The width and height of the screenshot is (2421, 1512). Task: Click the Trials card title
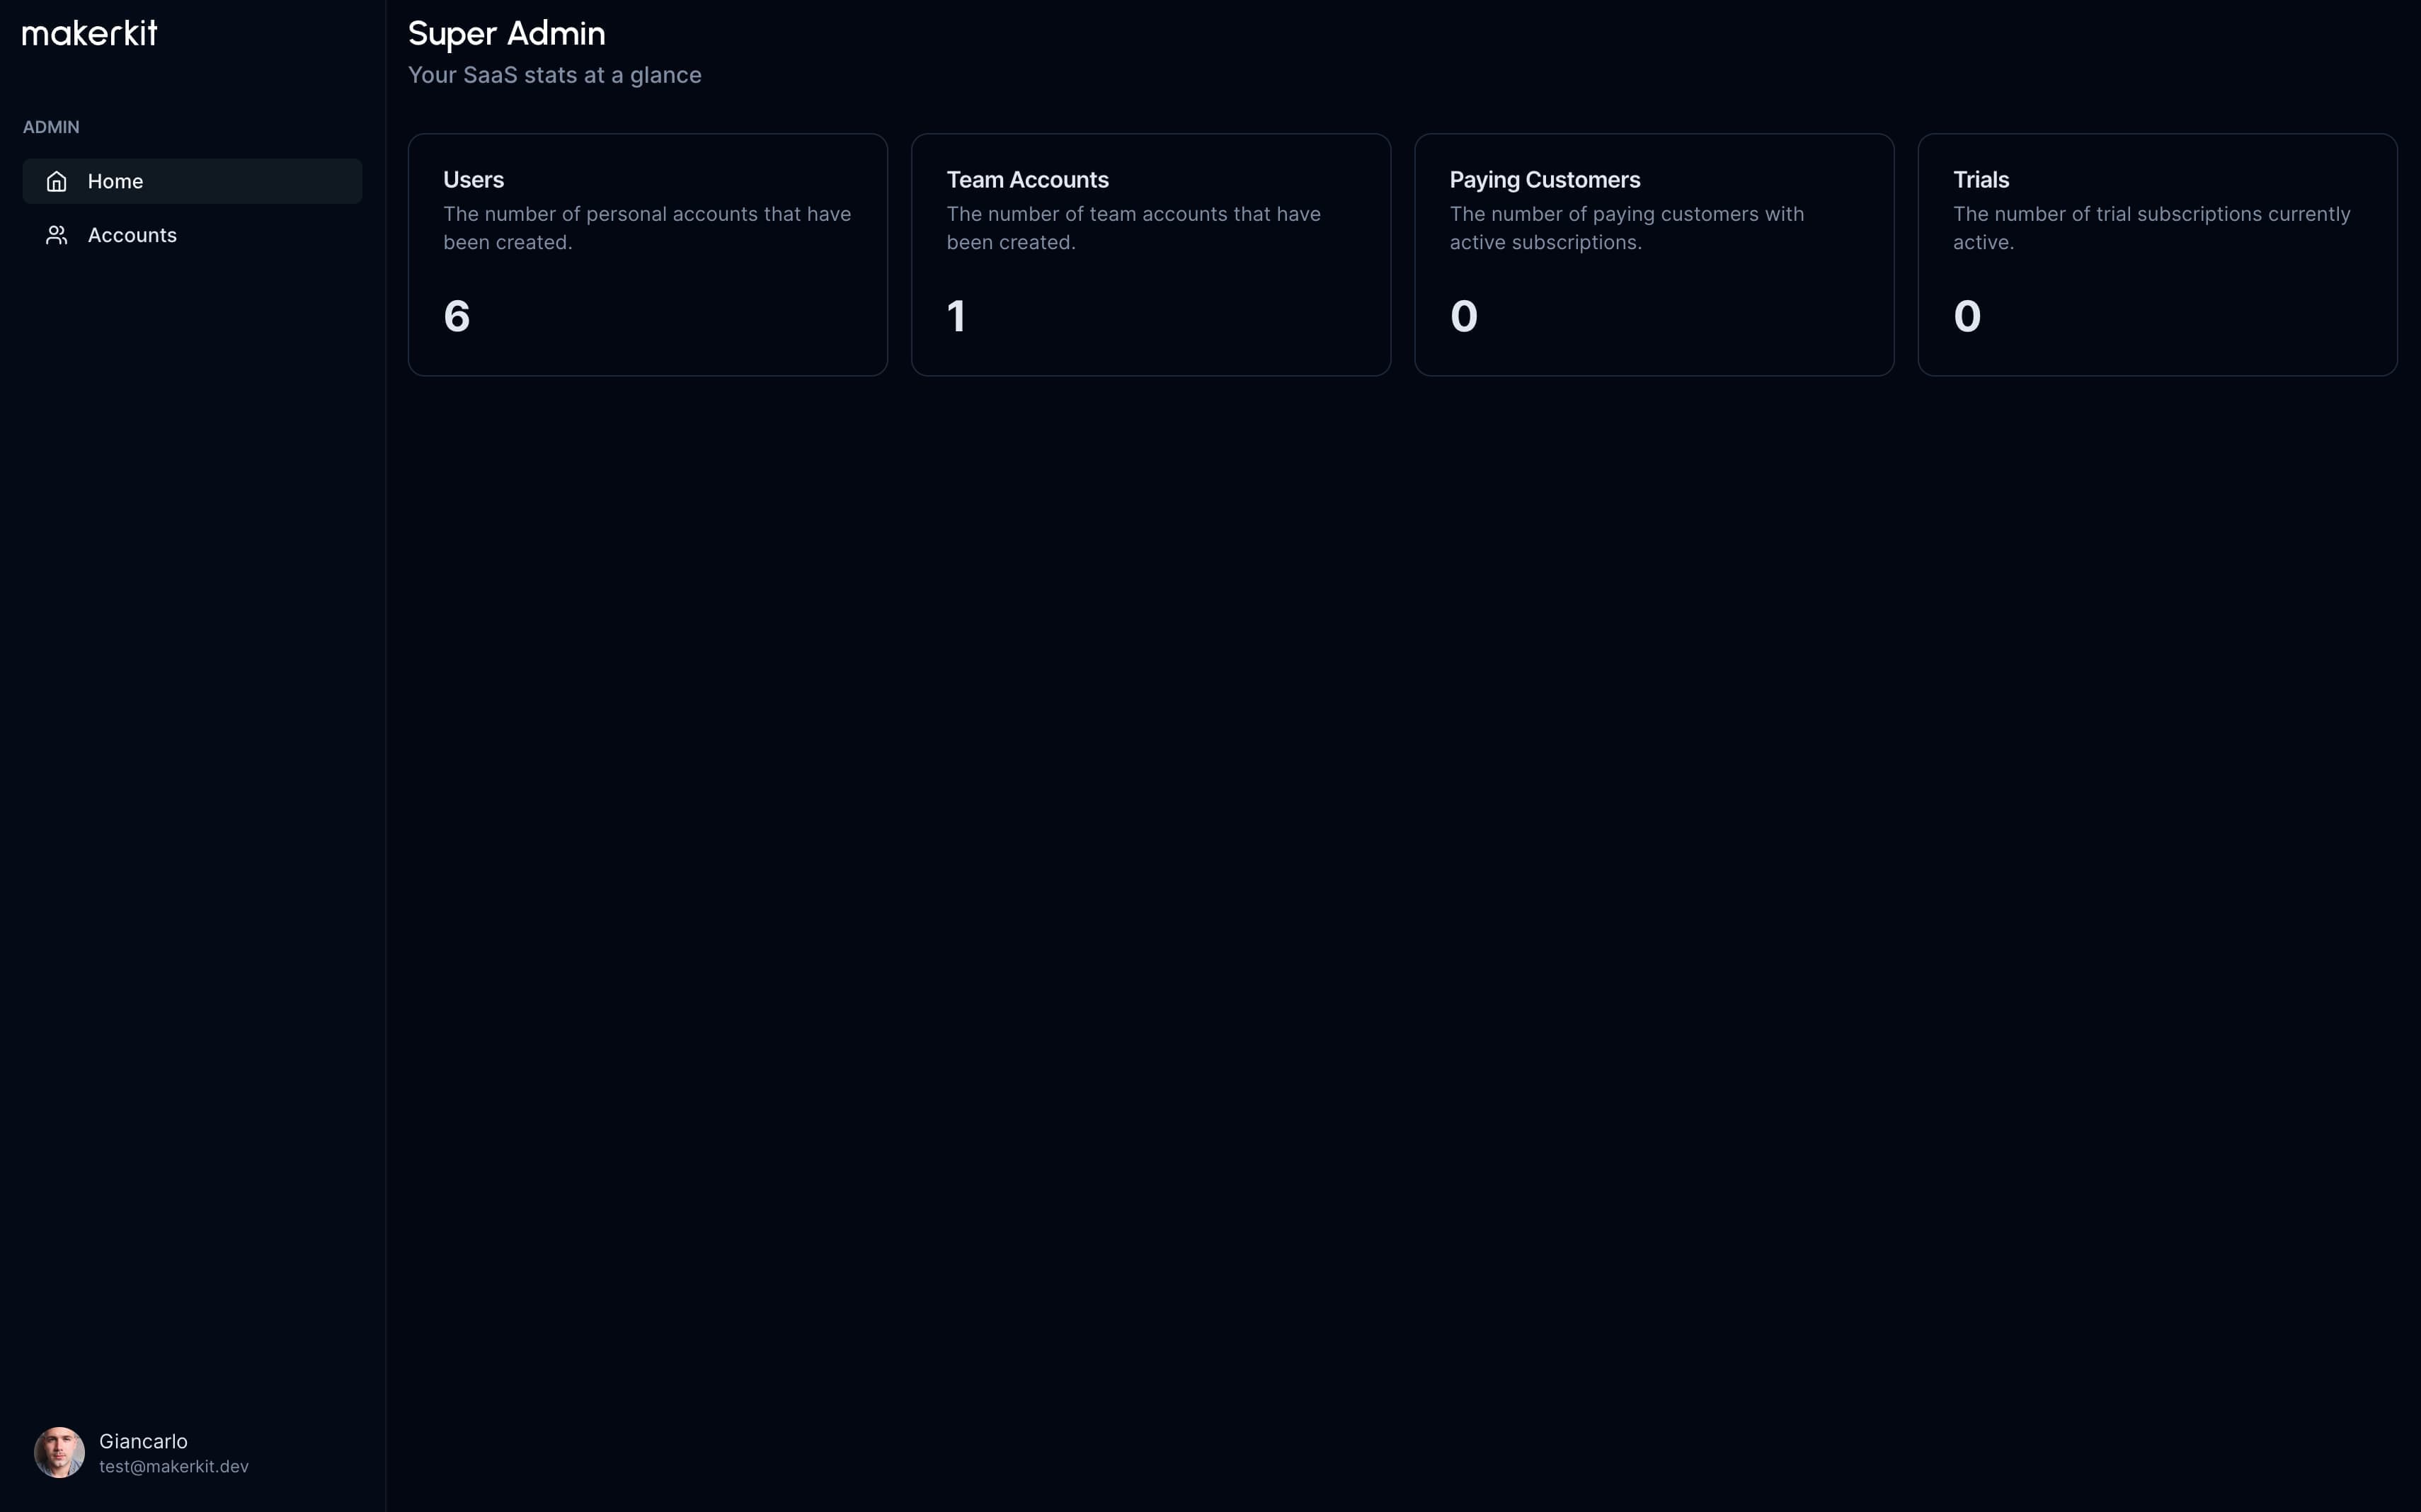[1980, 180]
